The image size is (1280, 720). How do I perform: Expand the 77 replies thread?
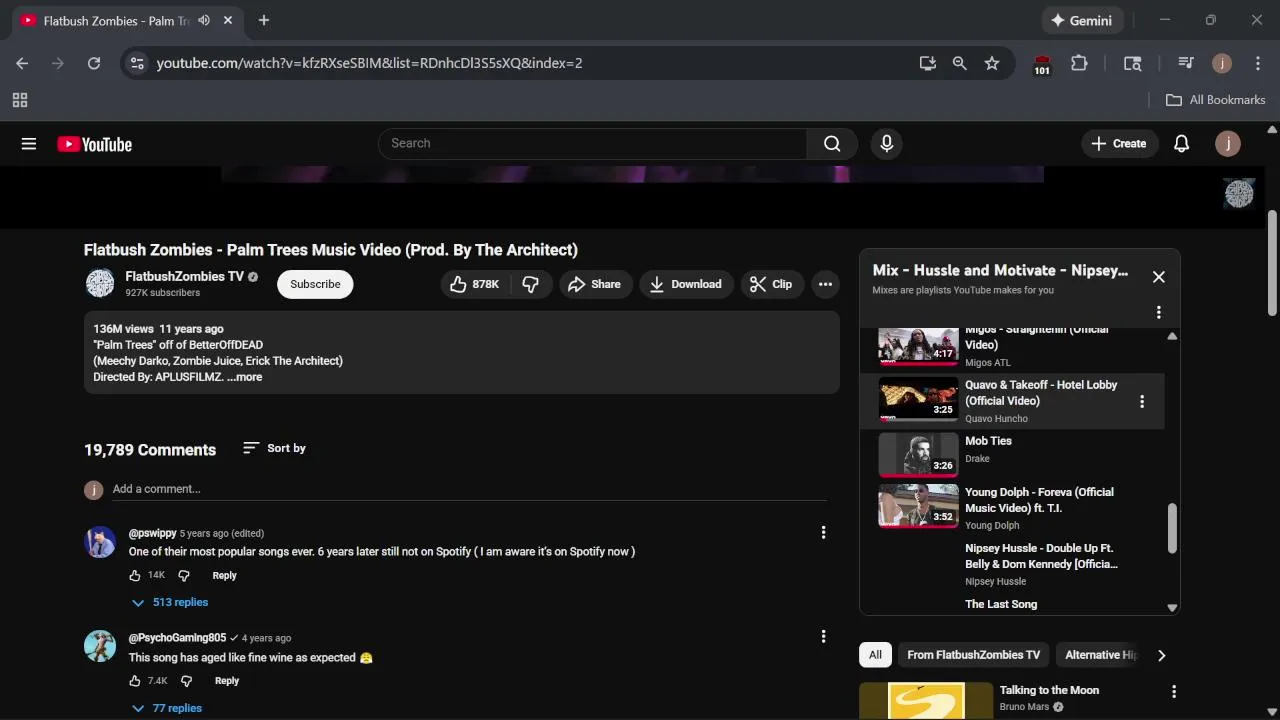pyautogui.click(x=167, y=708)
